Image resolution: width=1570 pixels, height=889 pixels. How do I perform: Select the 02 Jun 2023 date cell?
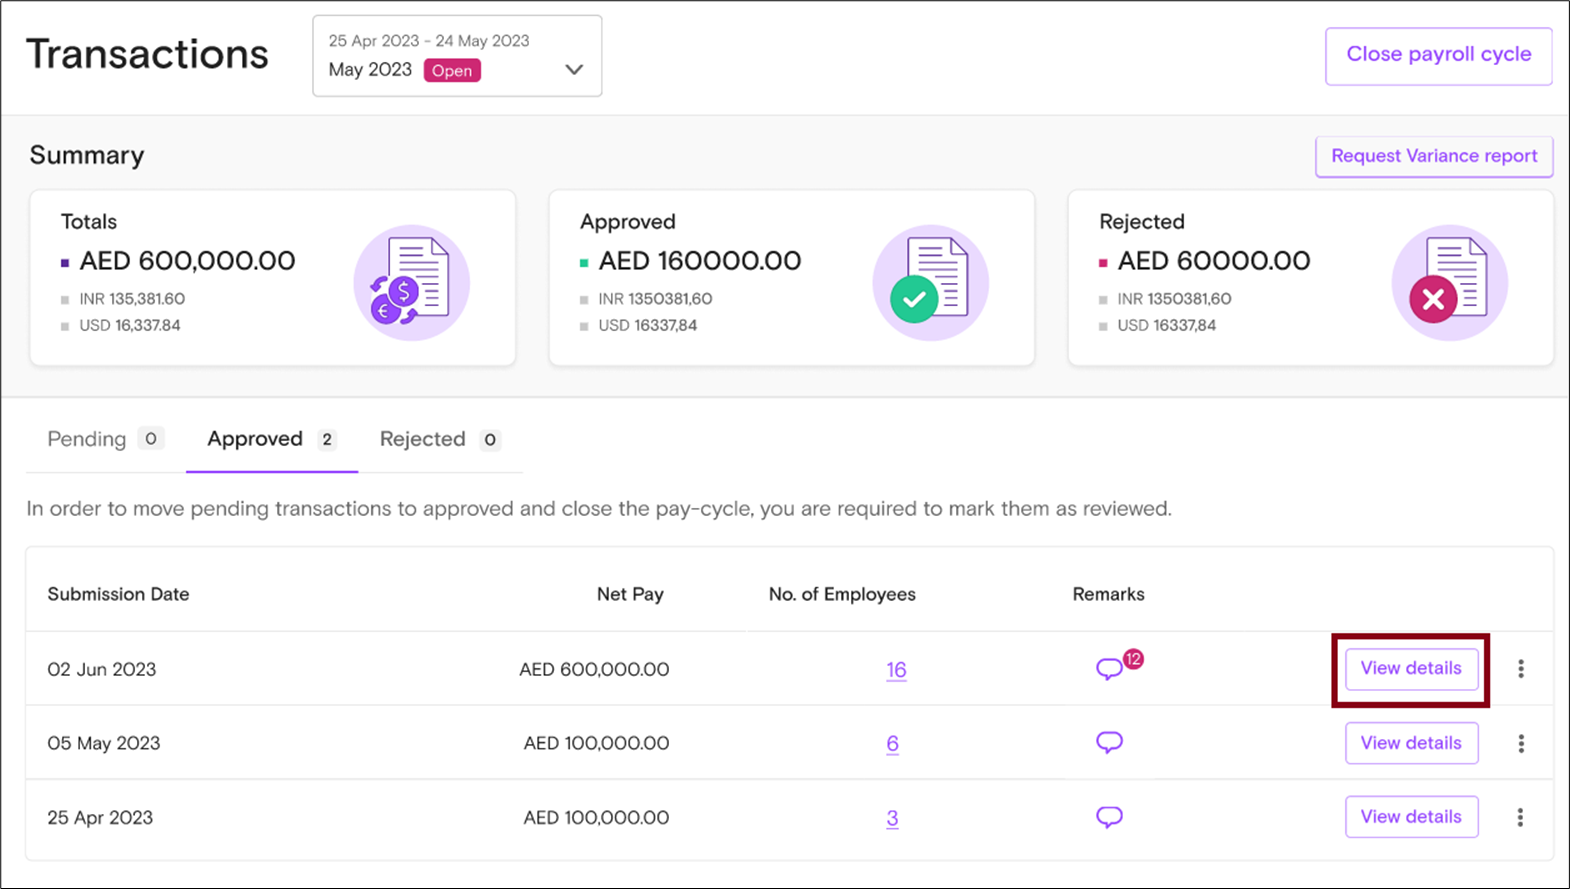point(102,669)
